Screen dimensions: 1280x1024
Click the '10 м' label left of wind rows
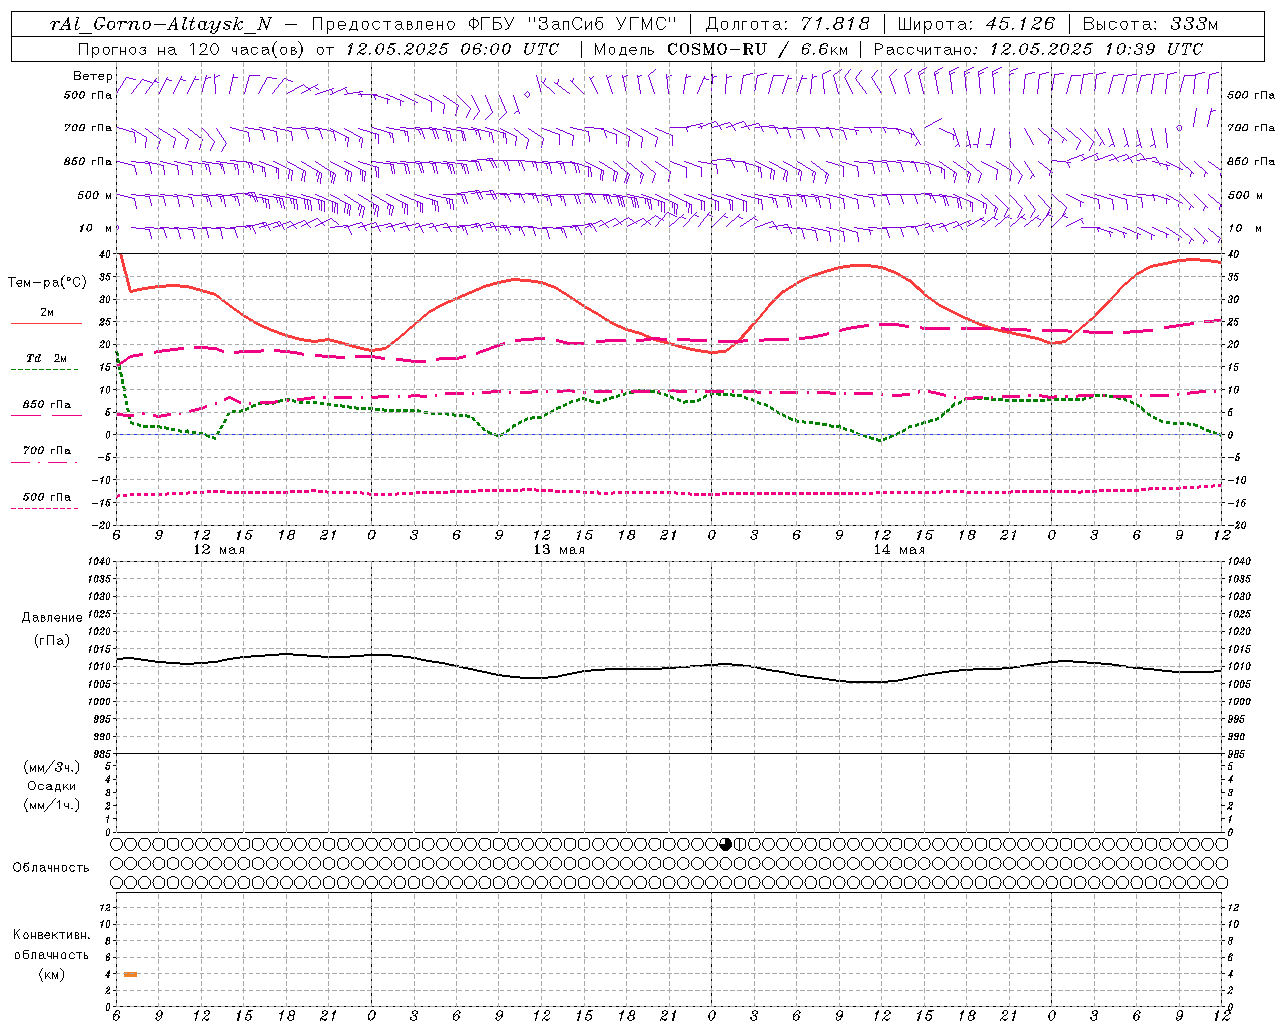click(96, 228)
